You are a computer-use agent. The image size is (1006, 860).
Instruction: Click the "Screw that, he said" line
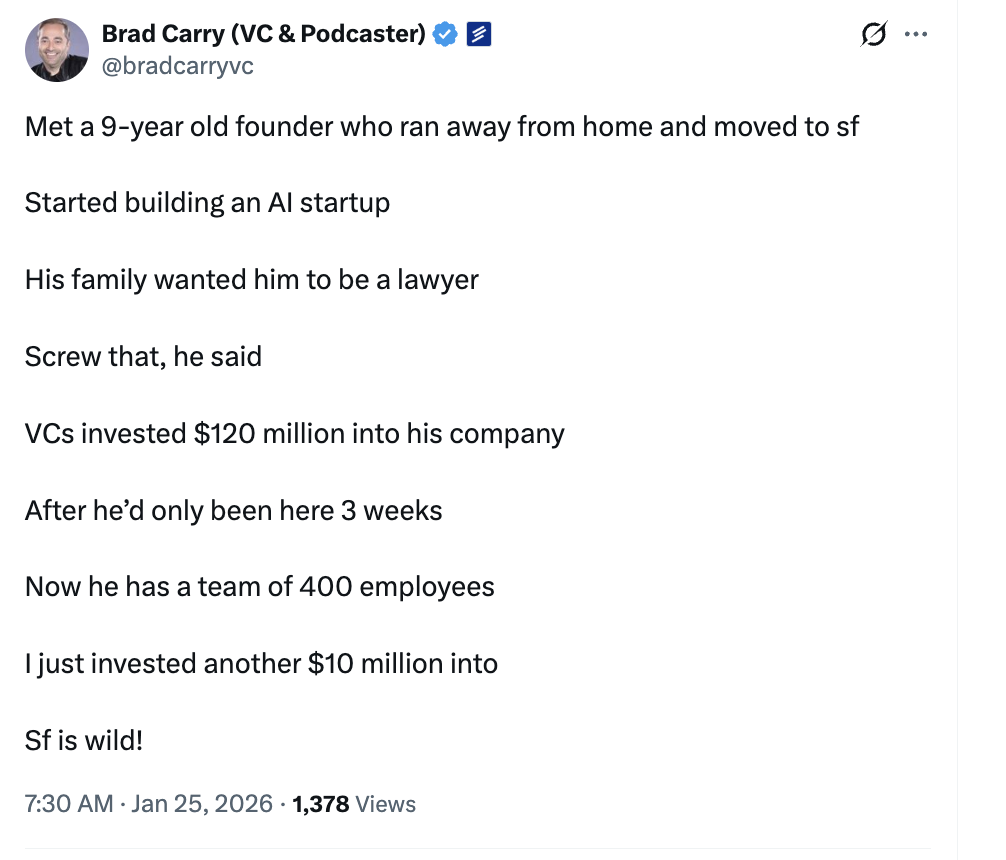pos(143,356)
